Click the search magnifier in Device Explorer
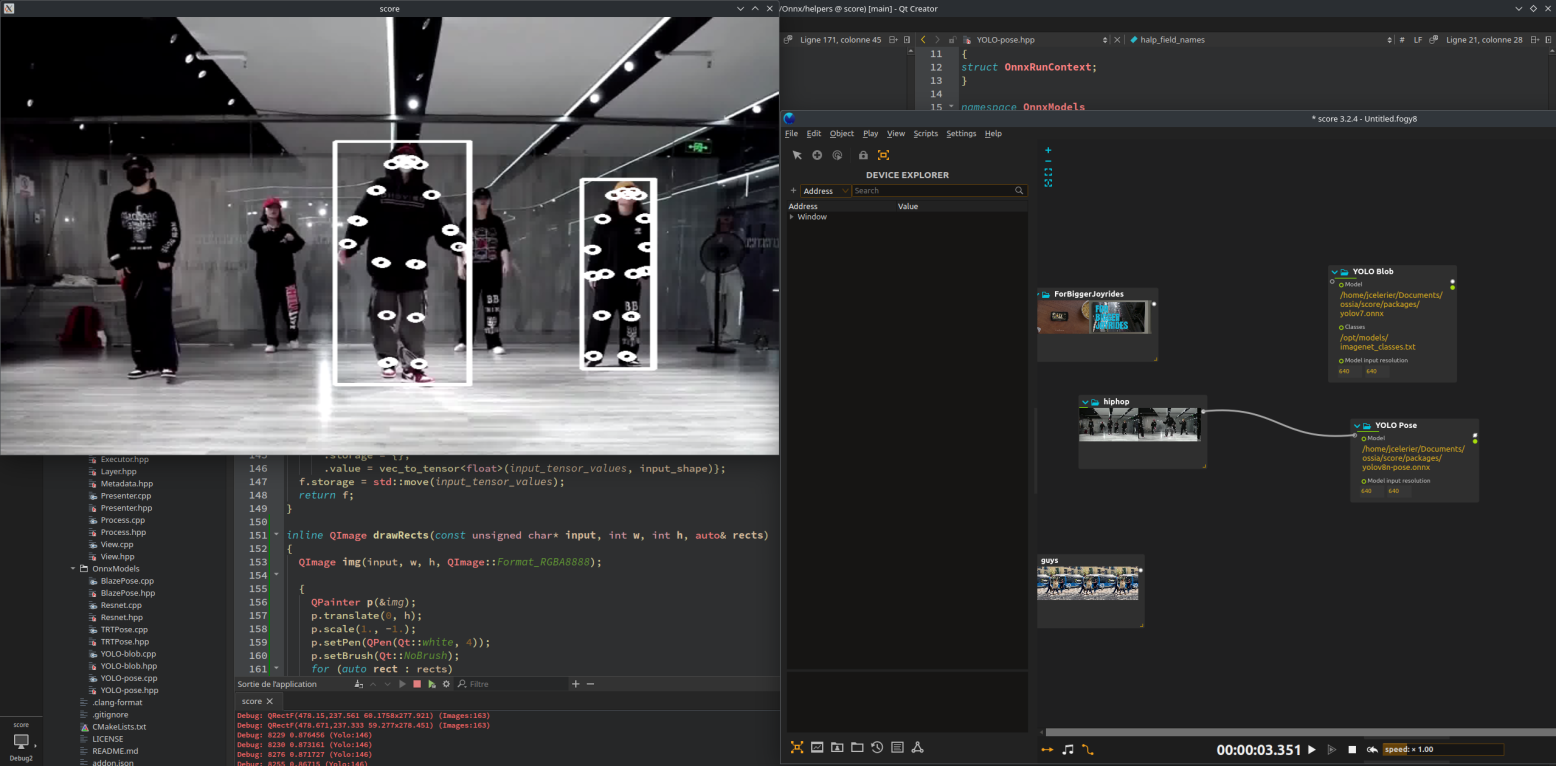This screenshot has width=1556, height=766. tap(1020, 190)
